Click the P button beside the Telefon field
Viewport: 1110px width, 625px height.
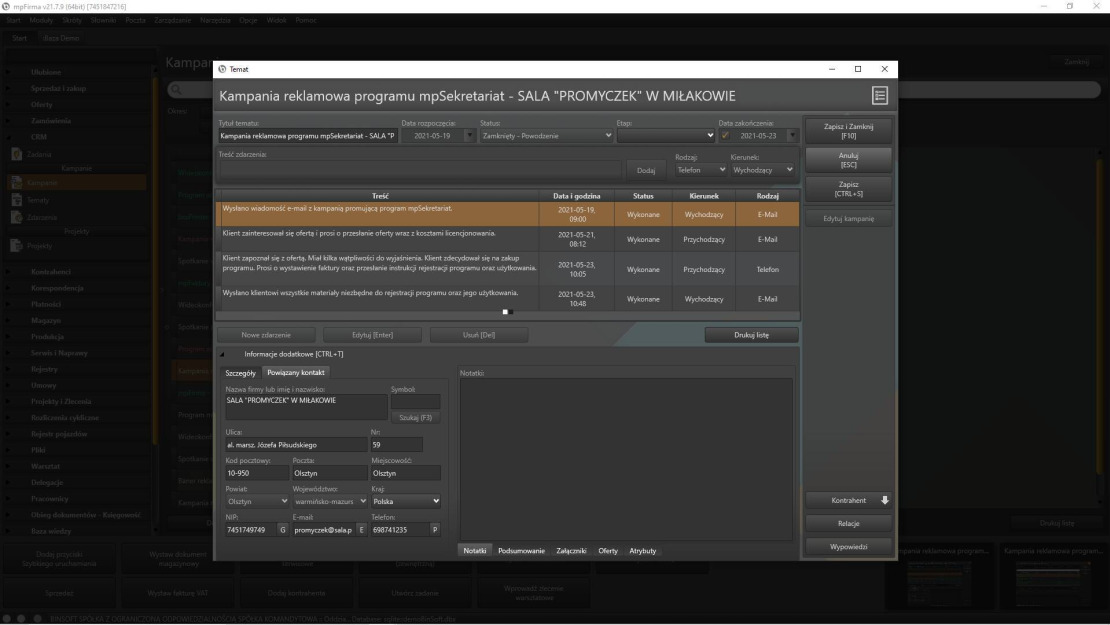tap(435, 529)
